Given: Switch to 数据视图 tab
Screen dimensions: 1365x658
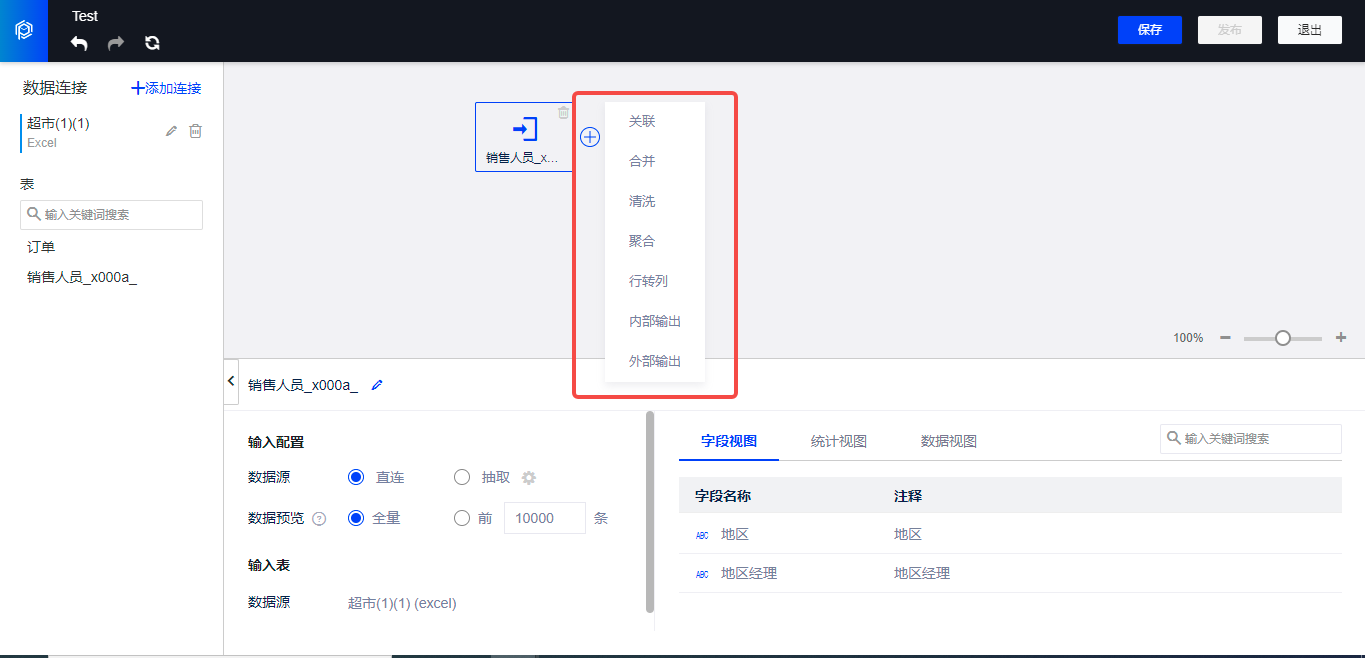Looking at the screenshot, I should pyautogui.click(x=948, y=441).
